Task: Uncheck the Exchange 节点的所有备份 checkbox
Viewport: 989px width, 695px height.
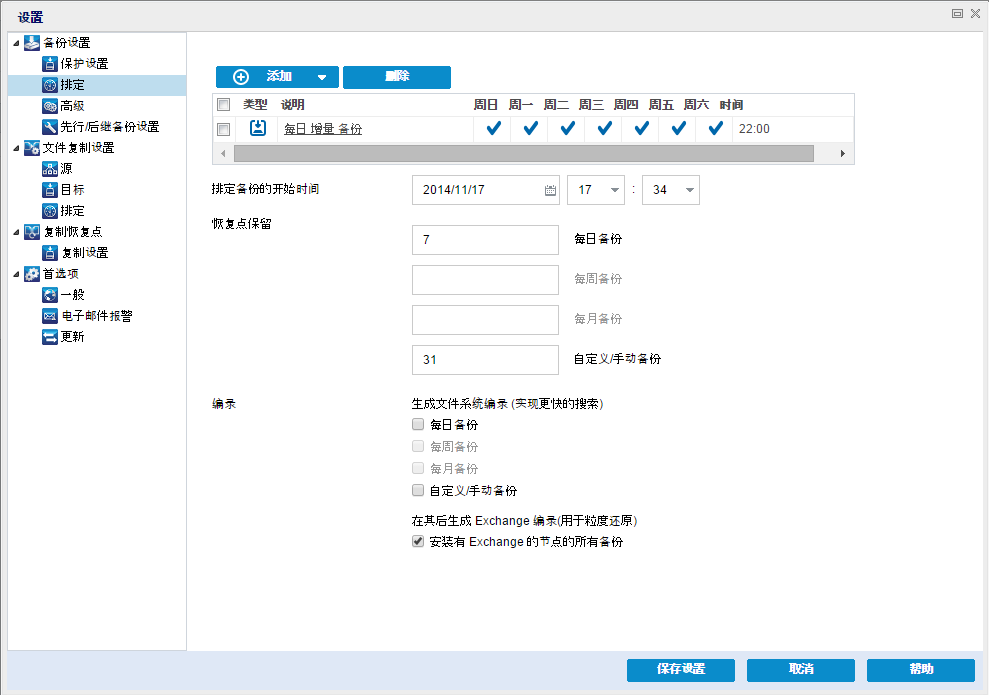Action: point(418,542)
